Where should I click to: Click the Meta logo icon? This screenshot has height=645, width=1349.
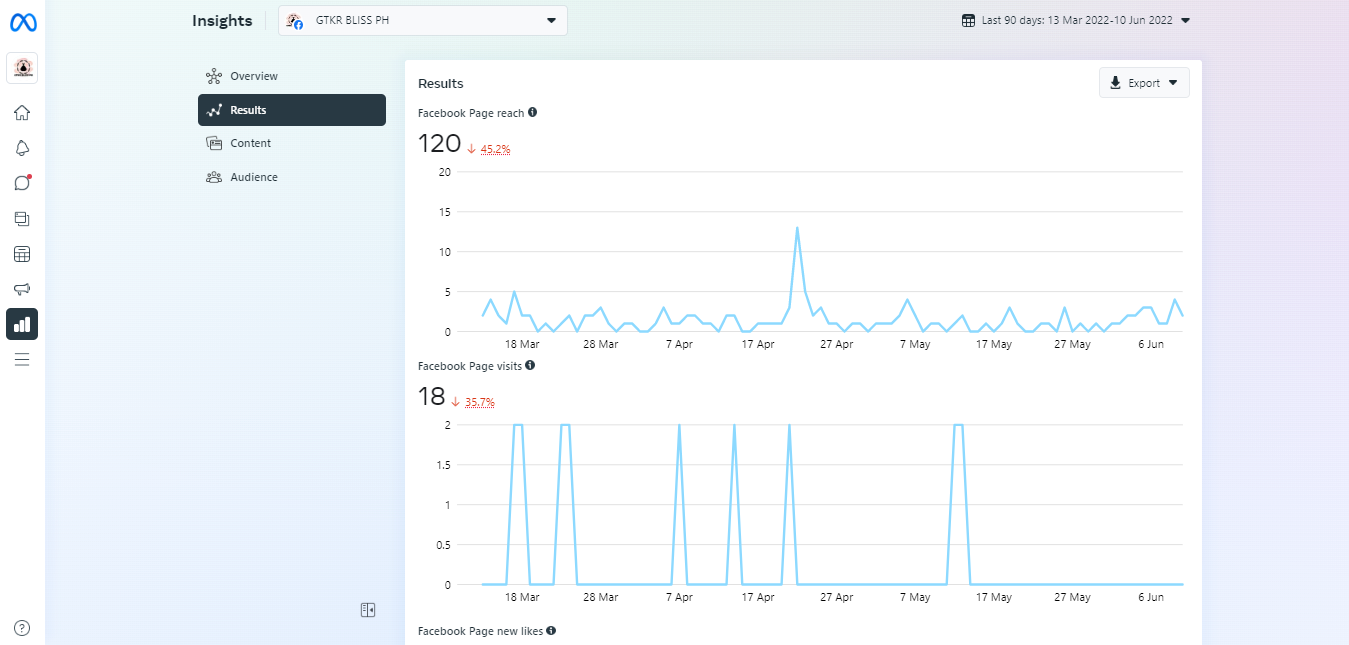(23, 22)
